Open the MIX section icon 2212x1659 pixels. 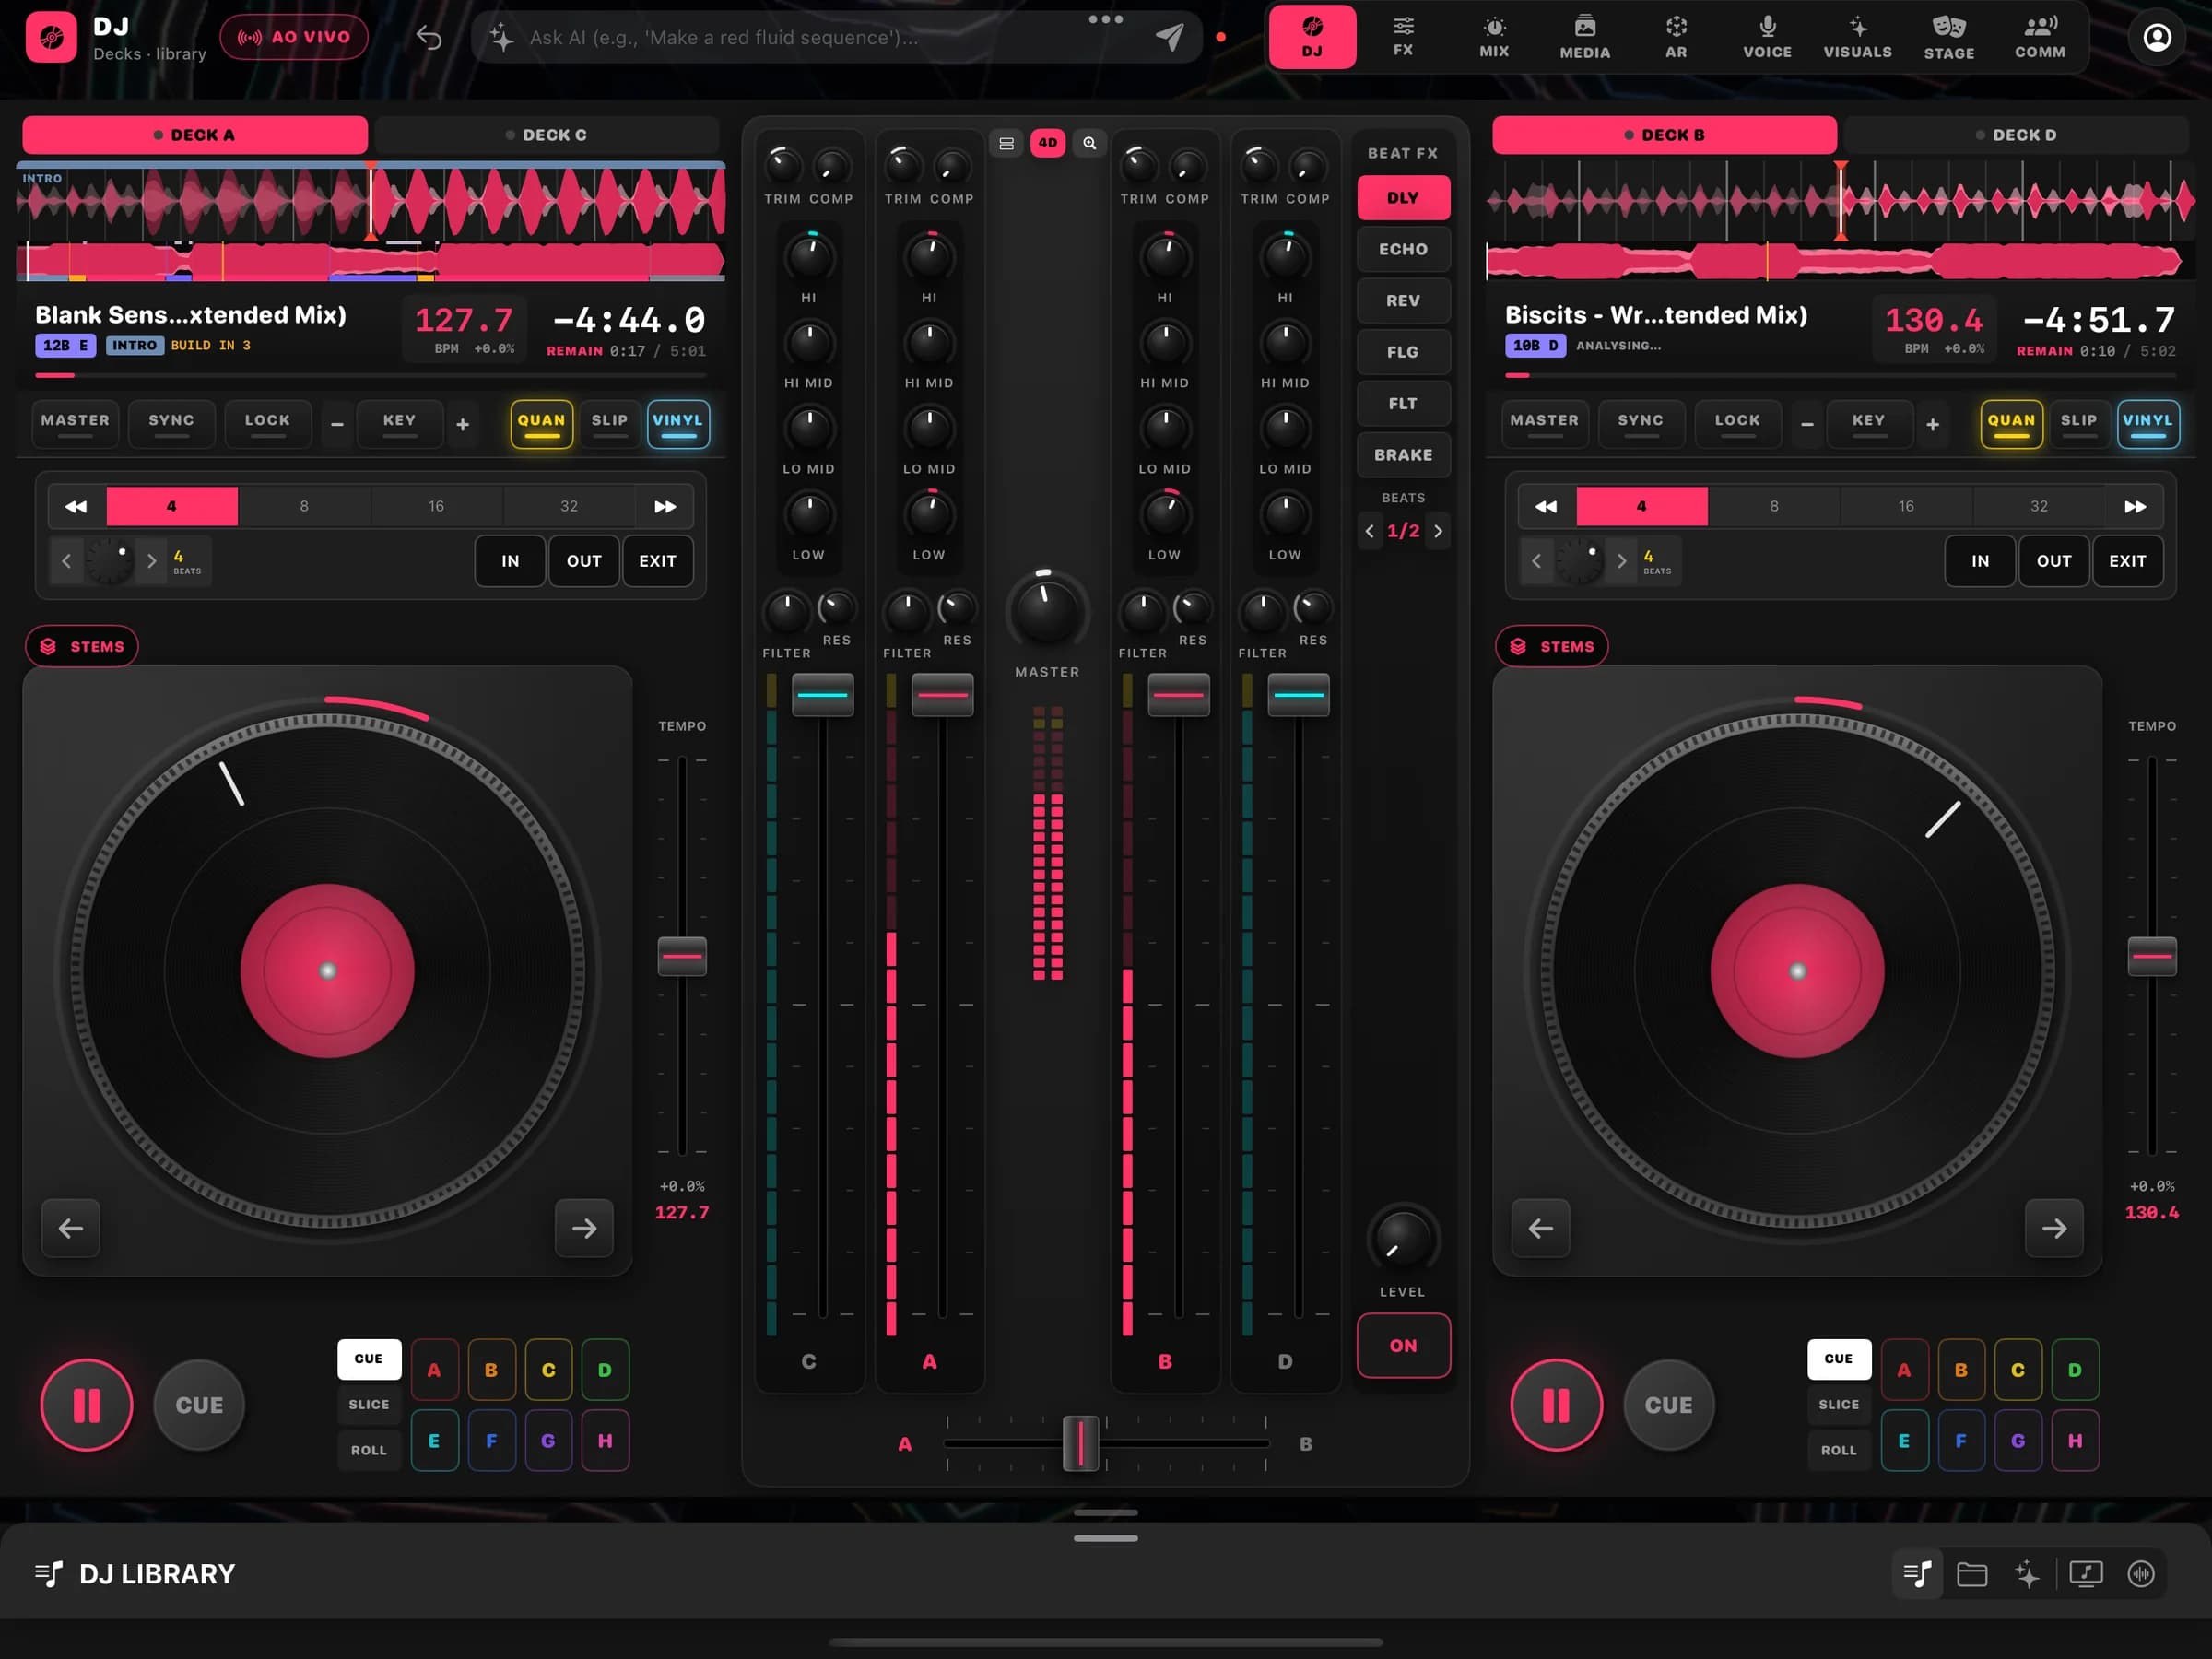(1494, 37)
